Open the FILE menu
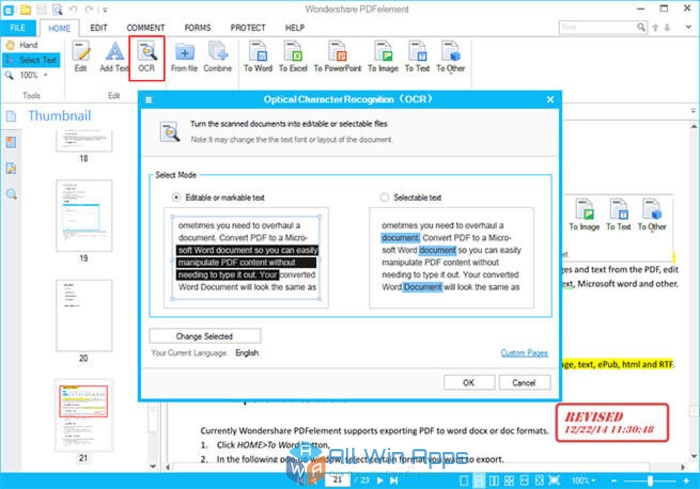This screenshot has height=489, width=700. (18, 28)
